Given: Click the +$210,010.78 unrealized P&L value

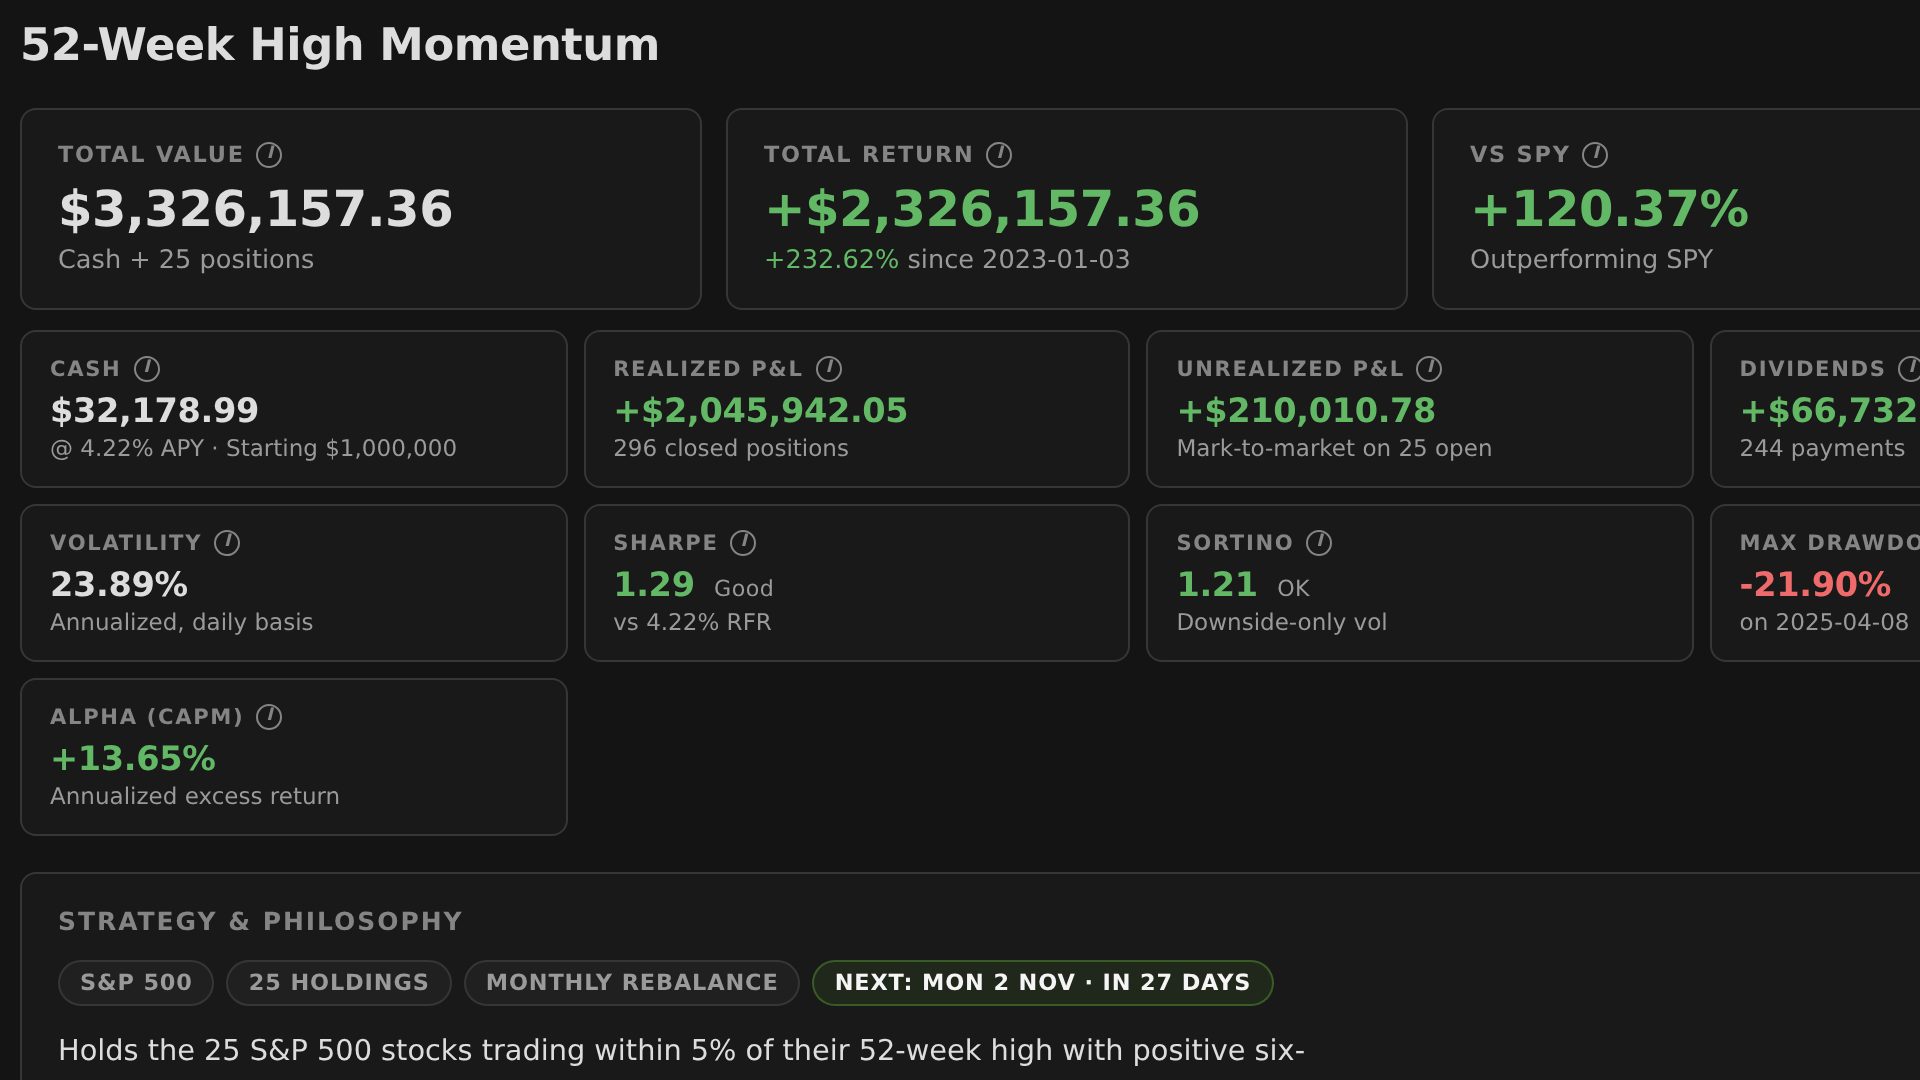Looking at the screenshot, I should [x=1306, y=411].
